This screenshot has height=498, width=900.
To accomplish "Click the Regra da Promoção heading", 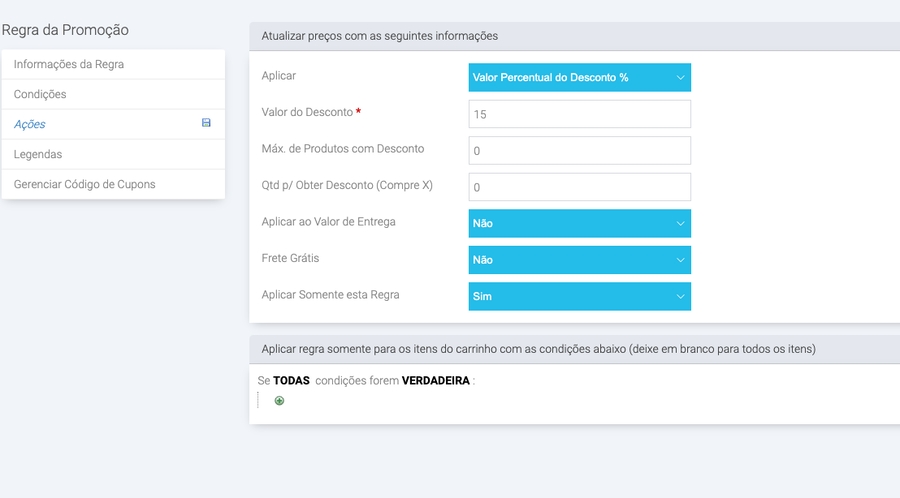I will coord(65,30).
